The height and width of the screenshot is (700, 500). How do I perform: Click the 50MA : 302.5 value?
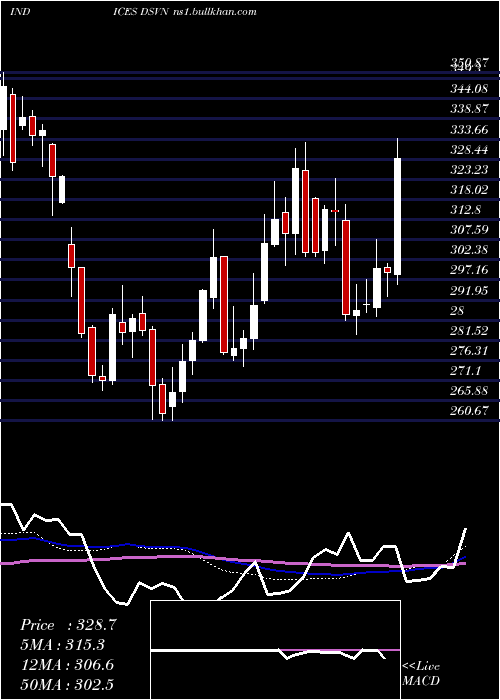pos(67,684)
